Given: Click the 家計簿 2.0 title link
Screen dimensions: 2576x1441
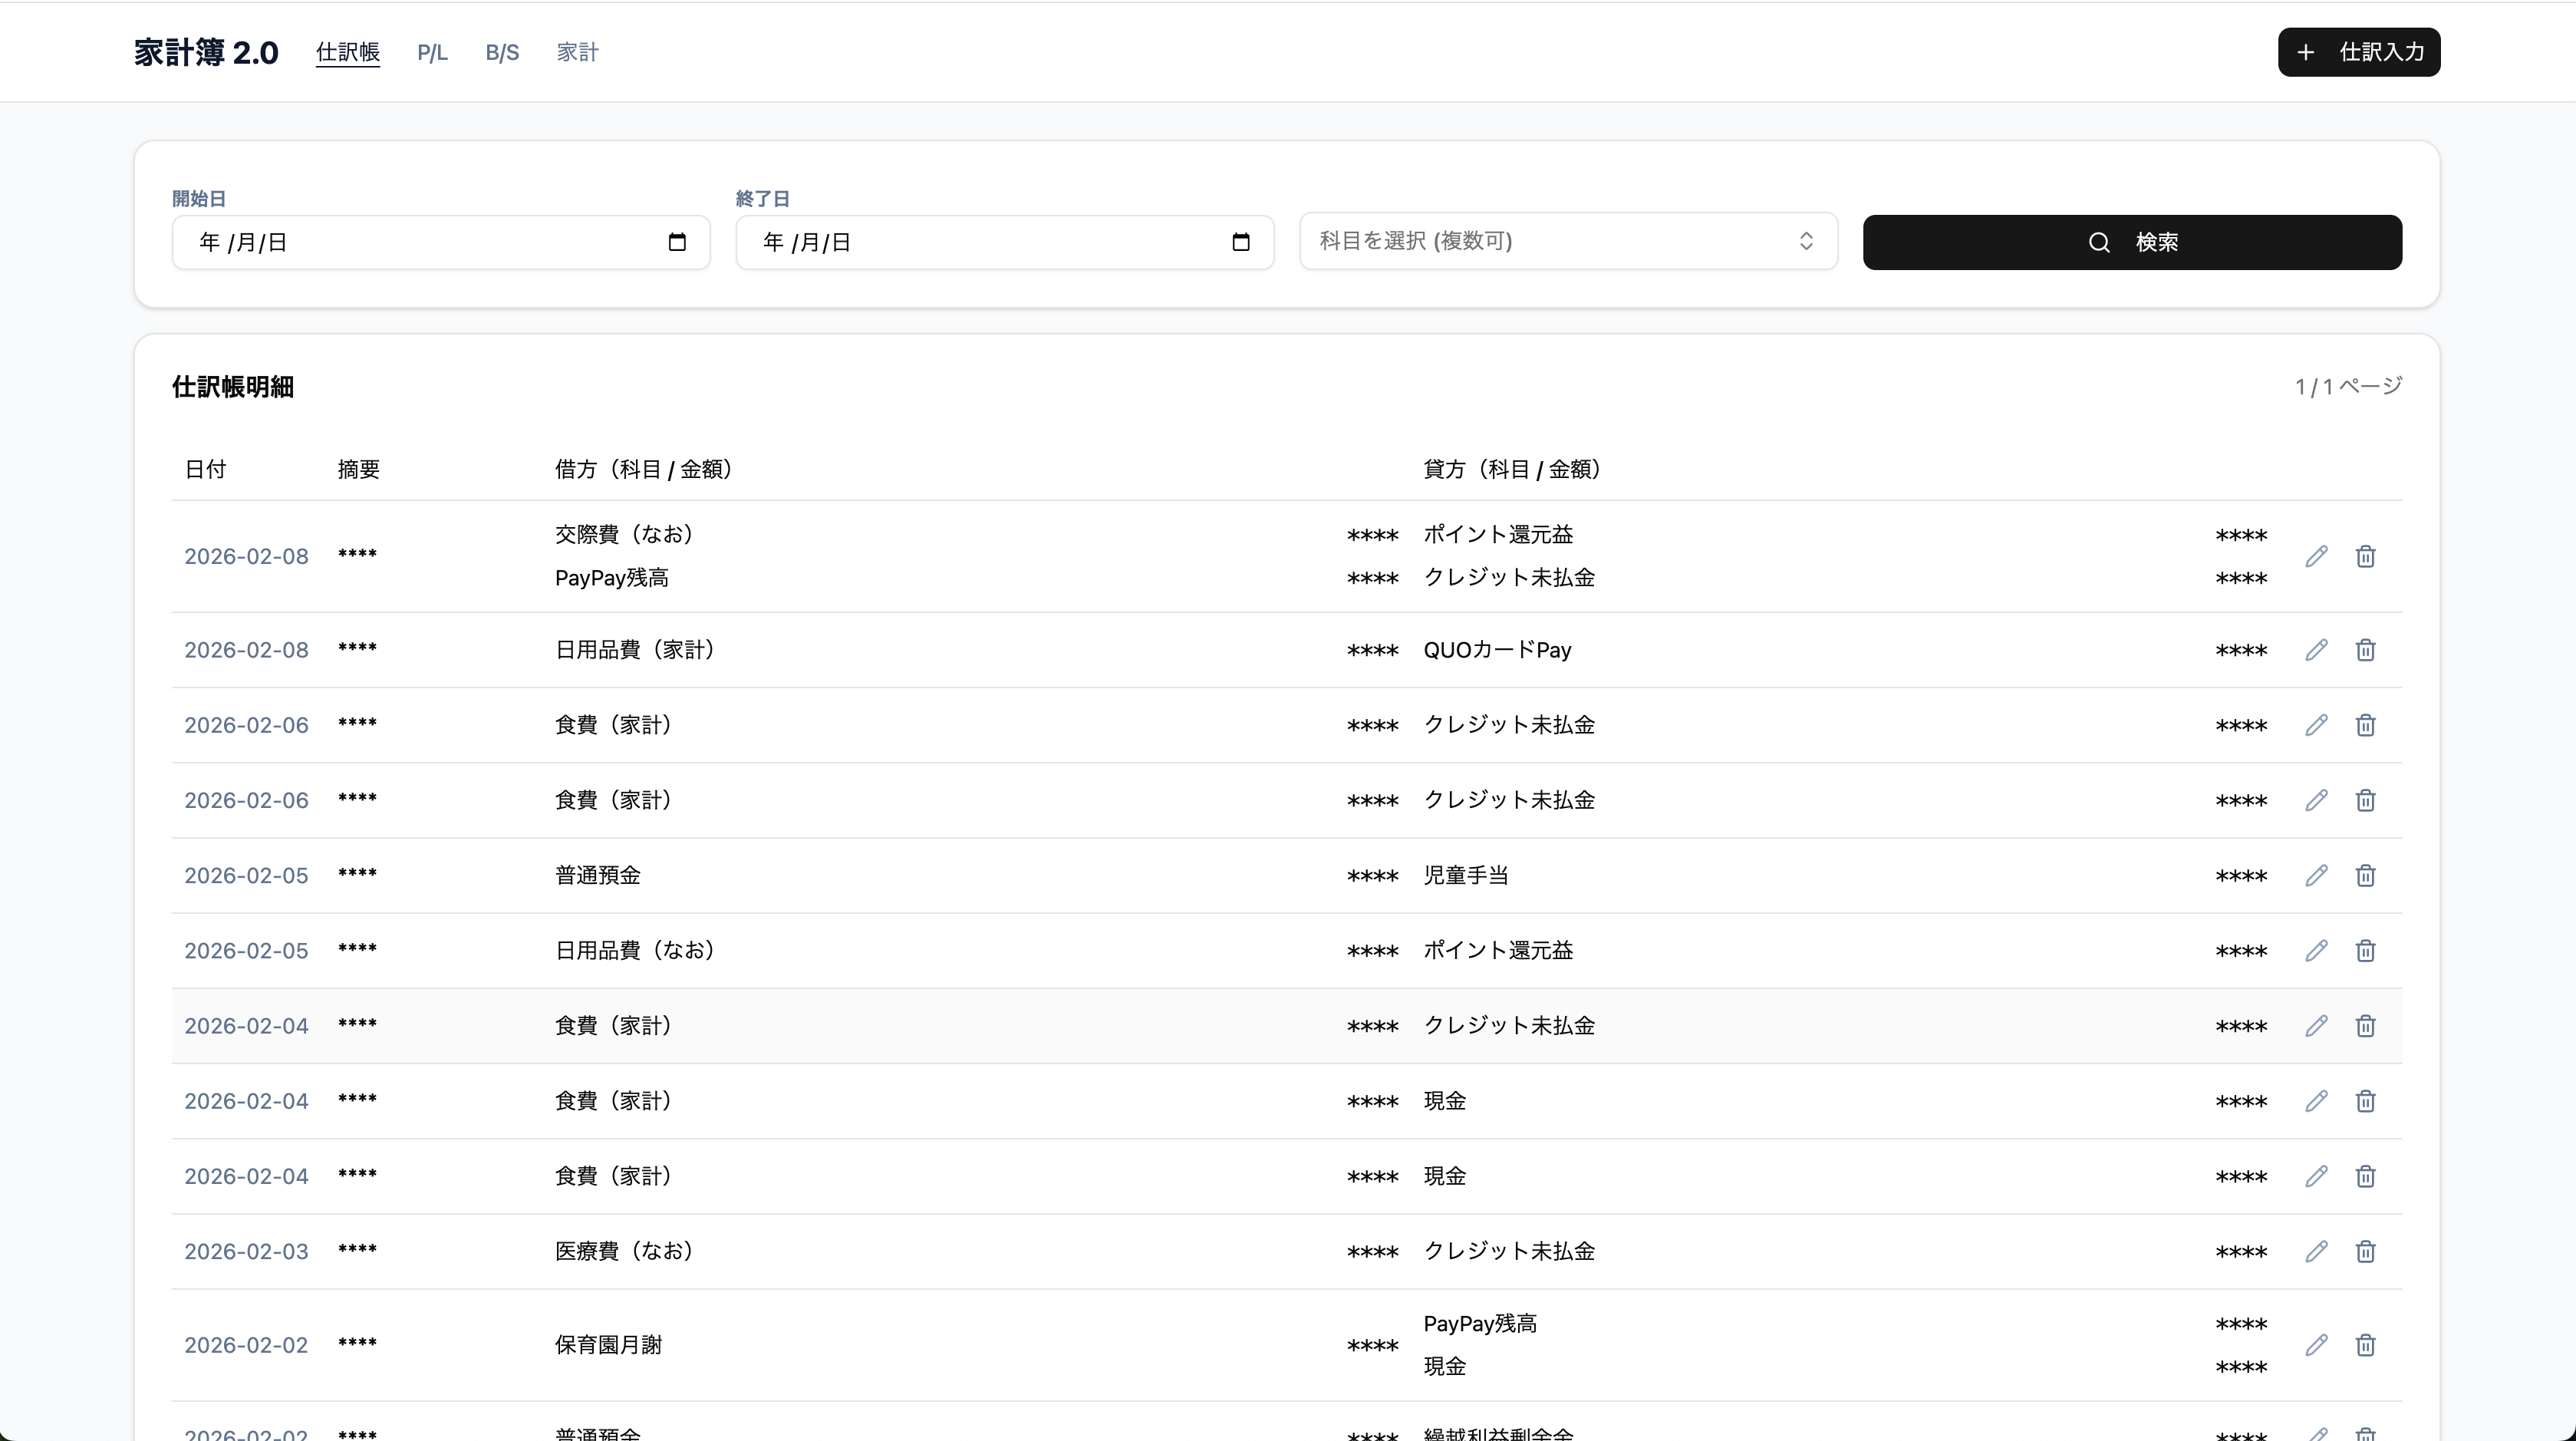Looking at the screenshot, I should point(206,52).
